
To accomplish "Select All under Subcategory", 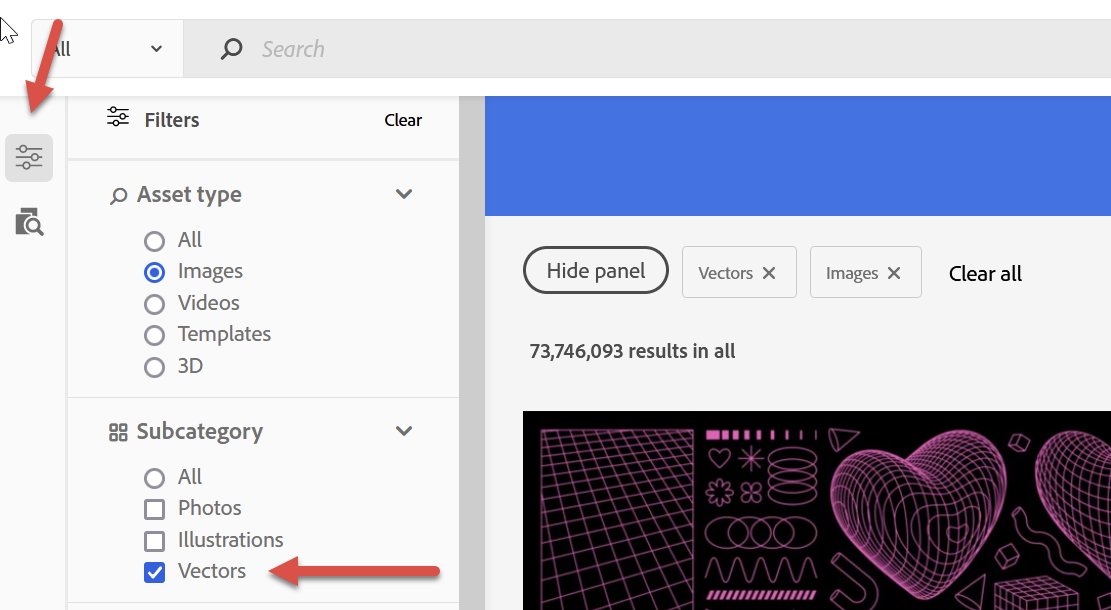I will point(155,477).
